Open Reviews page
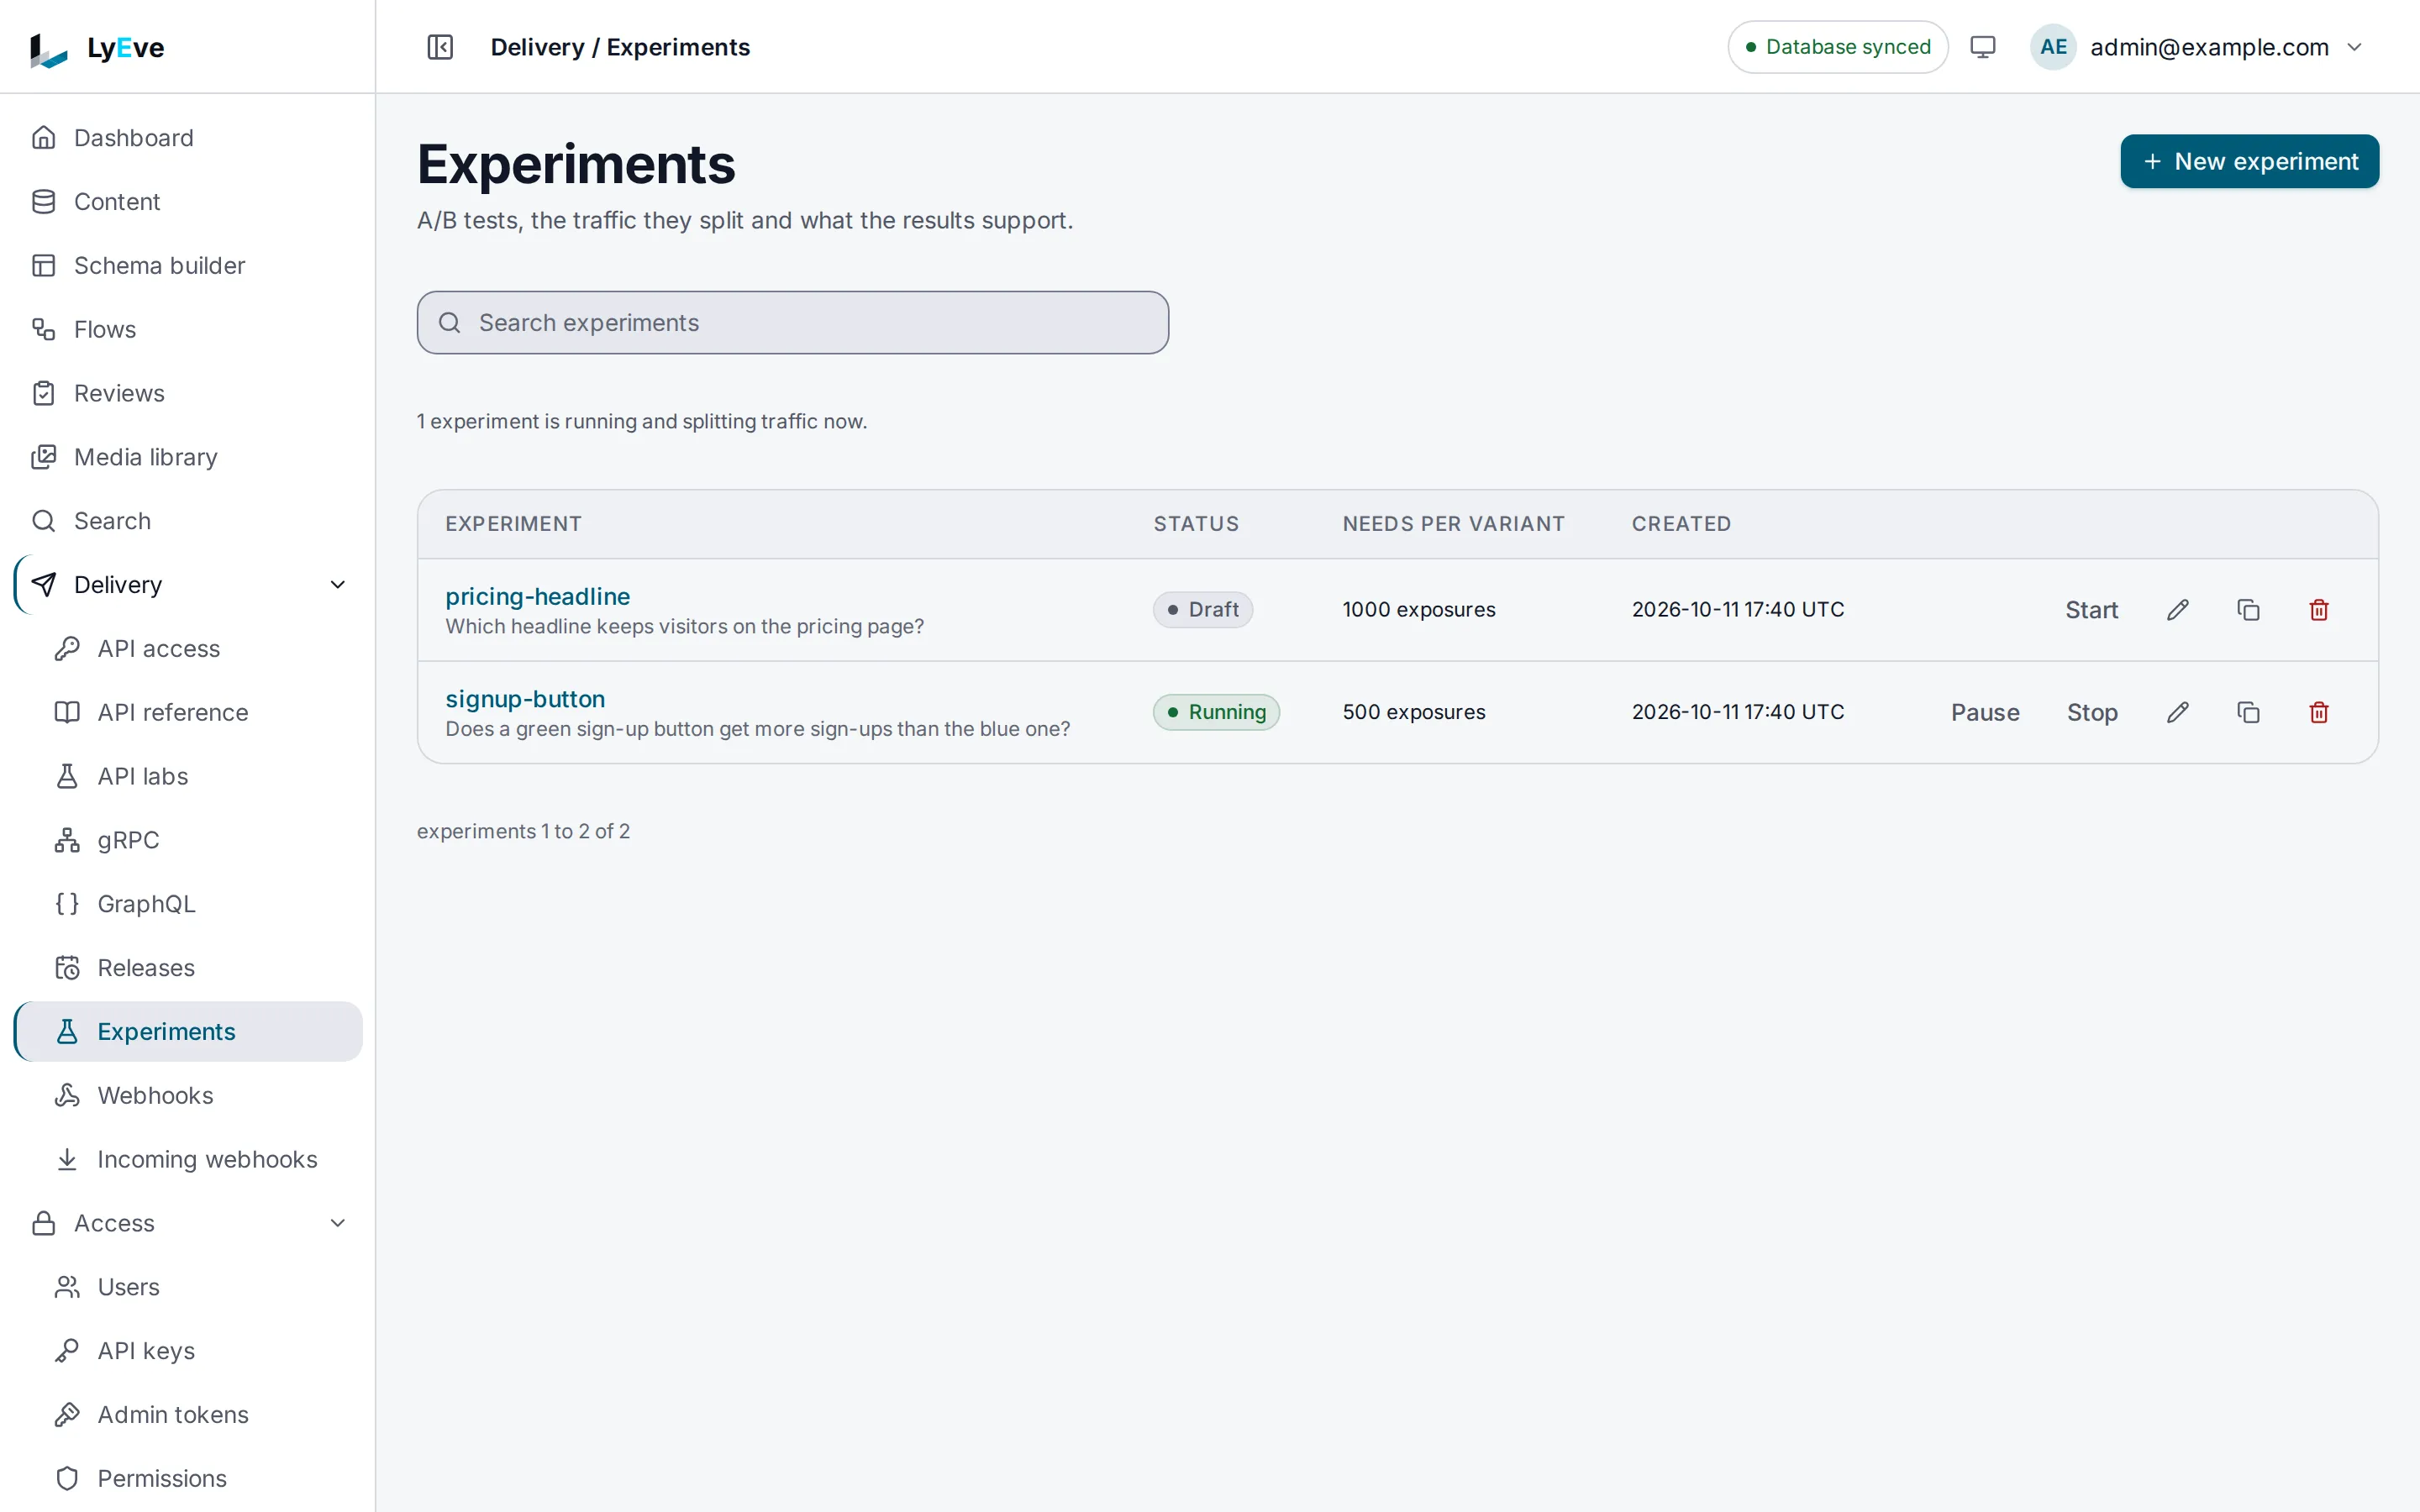 [x=188, y=393]
